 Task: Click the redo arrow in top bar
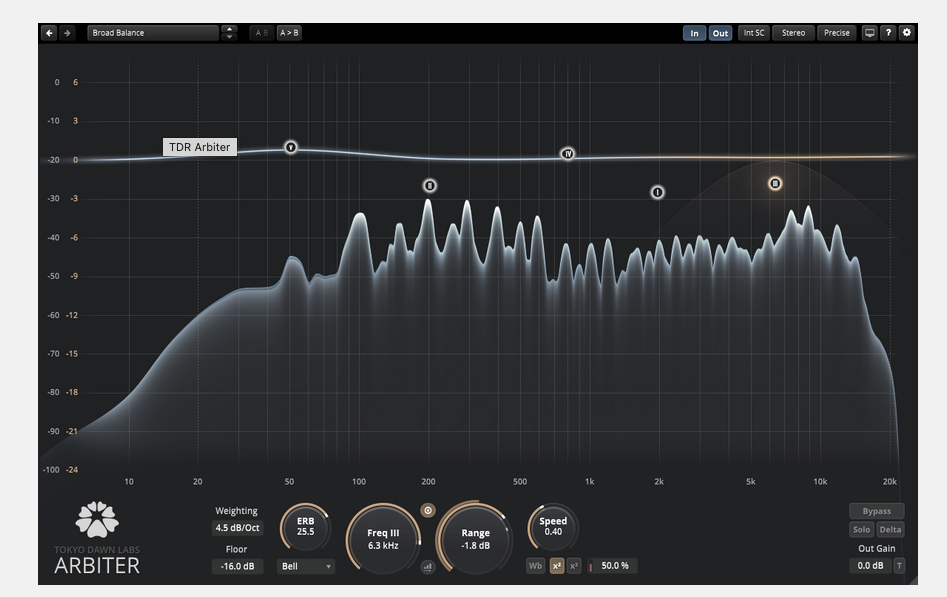(x=67, y=33)
